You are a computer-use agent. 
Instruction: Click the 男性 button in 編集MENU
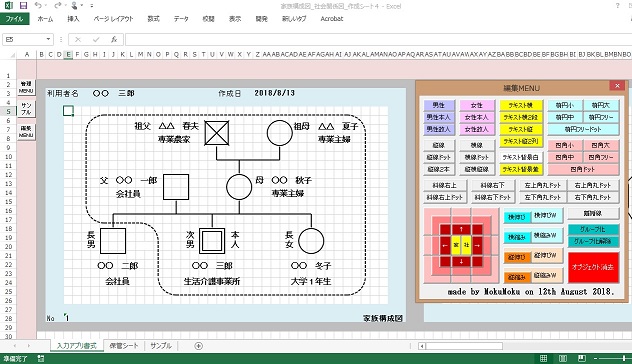tap(439, 105)
